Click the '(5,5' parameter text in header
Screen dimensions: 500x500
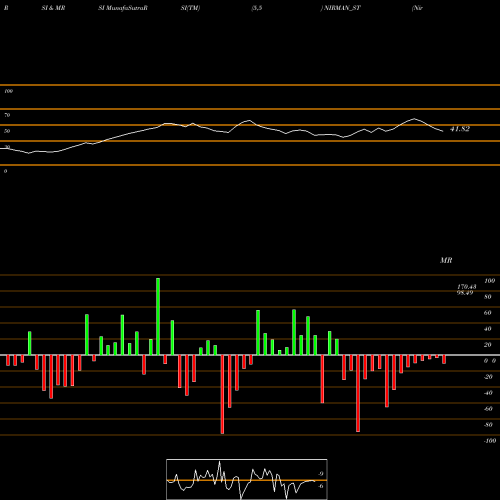(x=257, y=8)
